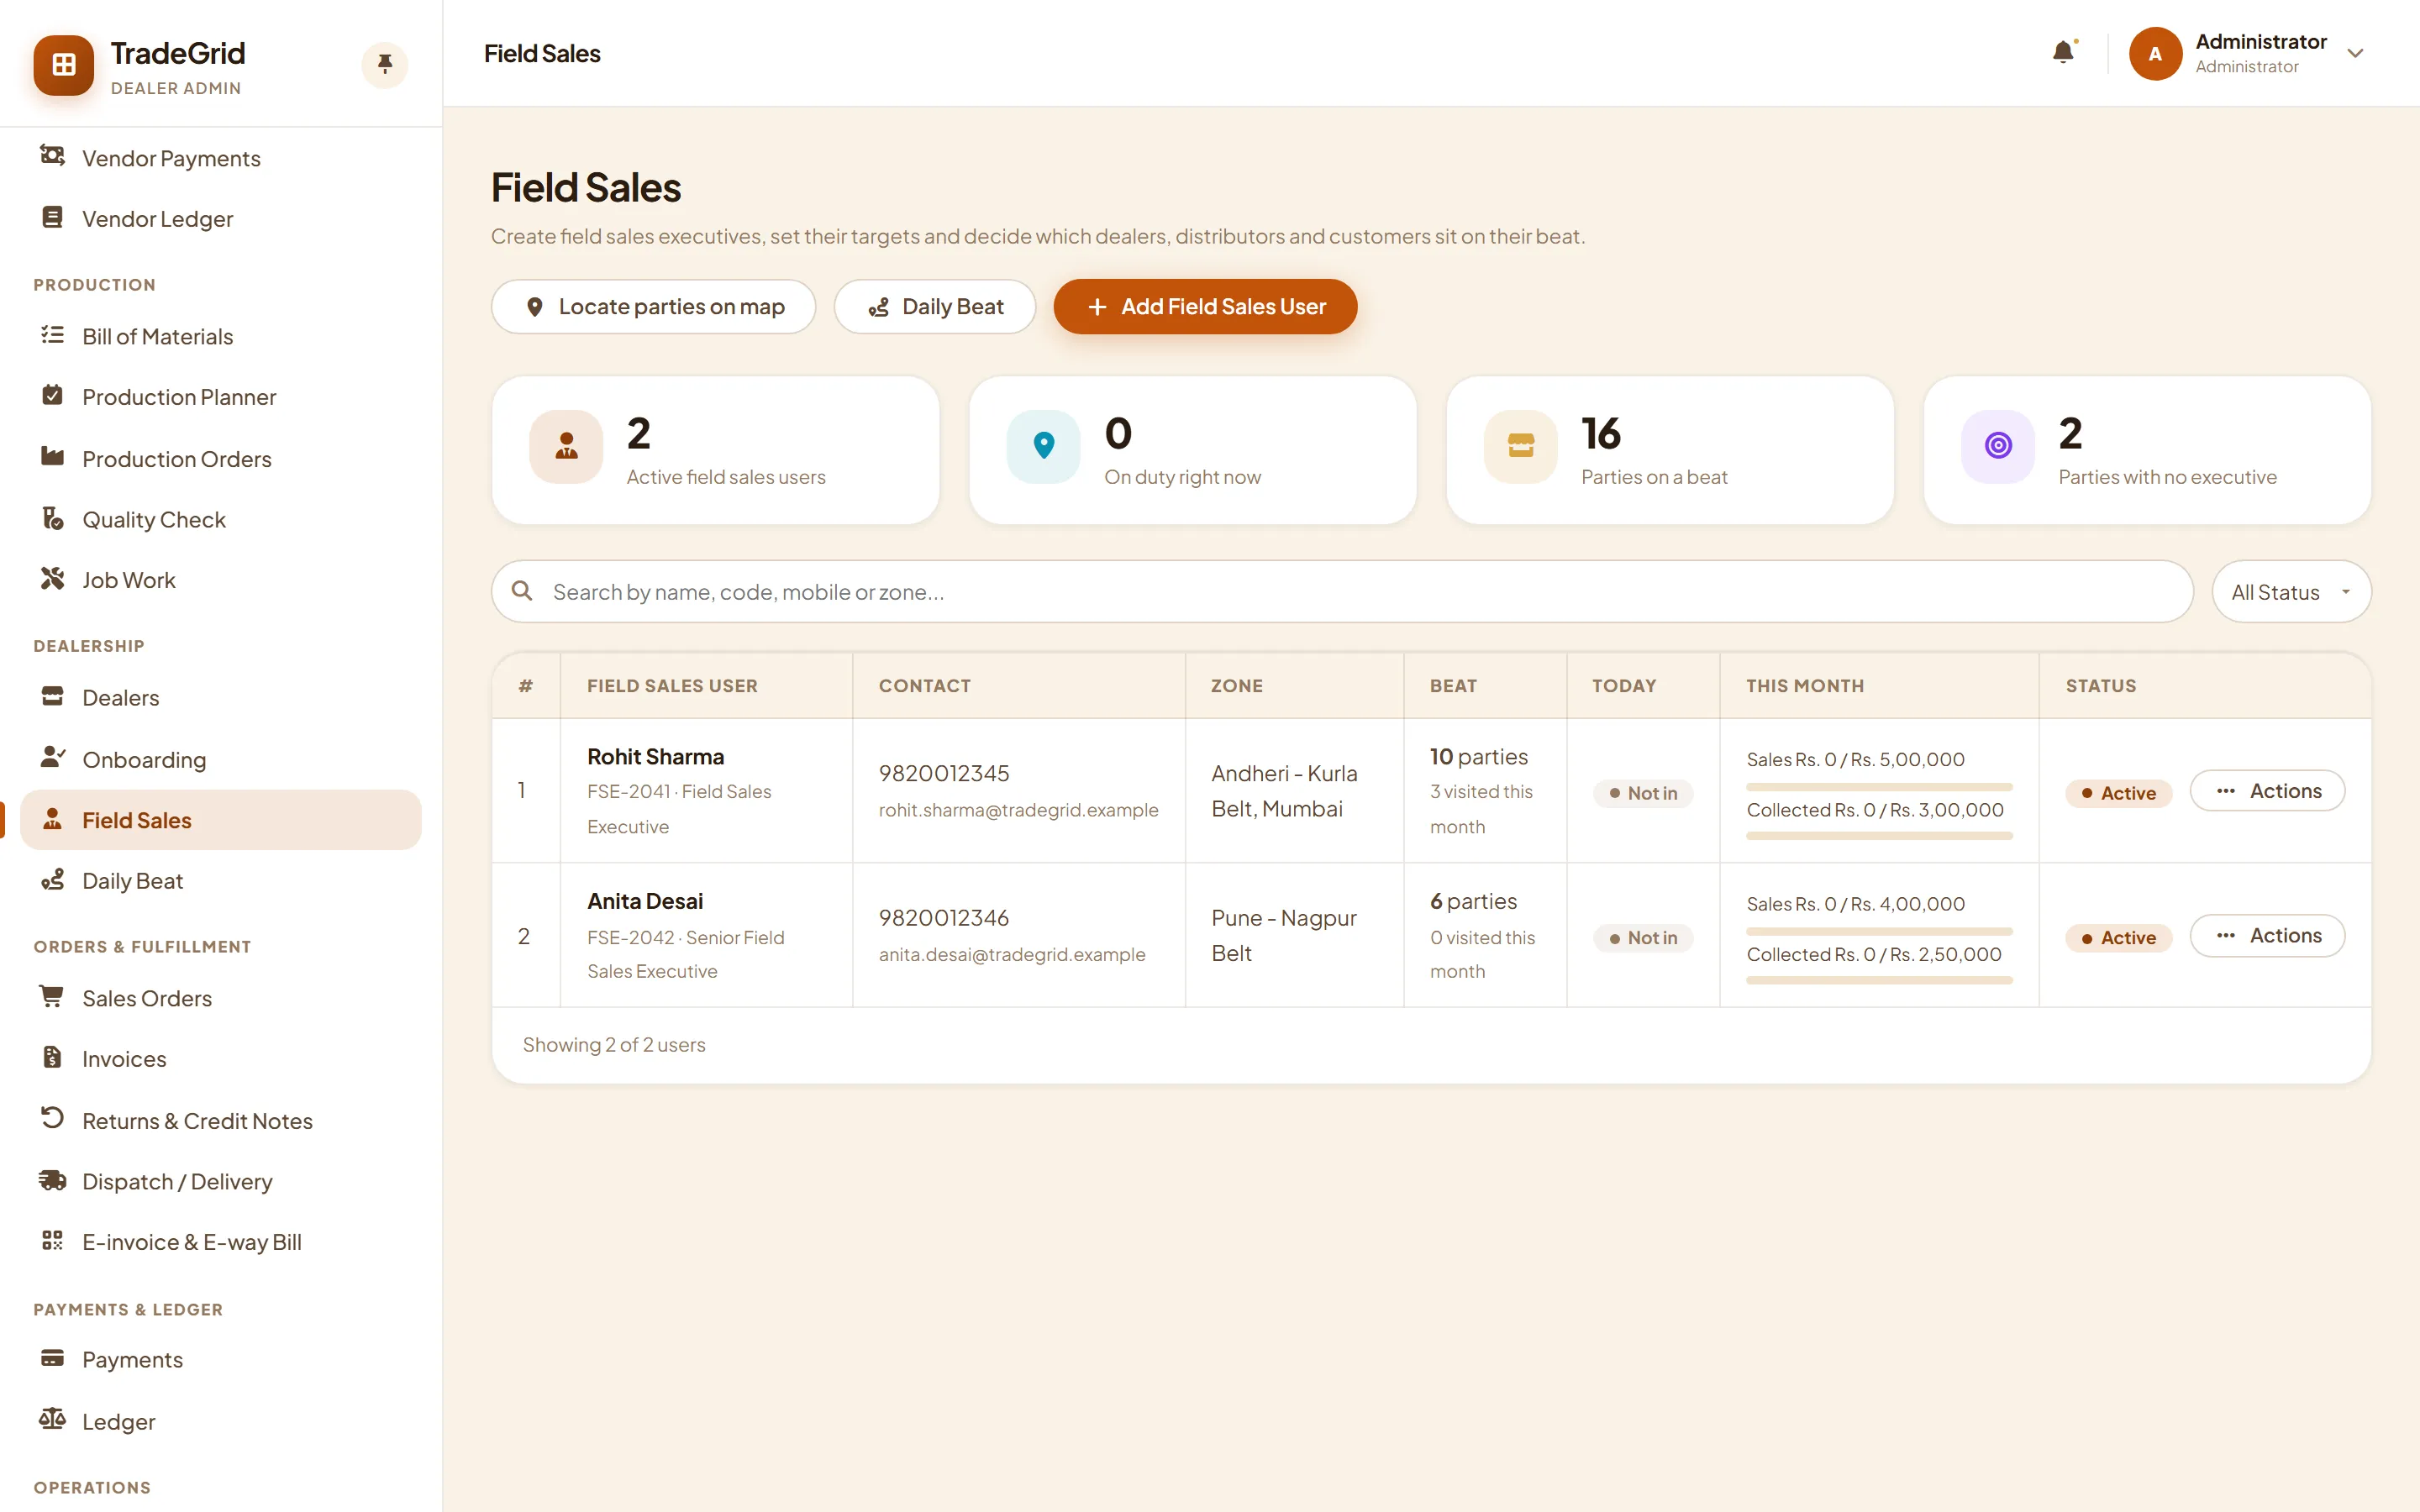Go to Invoices in the sidebar

coord(220,1059)
